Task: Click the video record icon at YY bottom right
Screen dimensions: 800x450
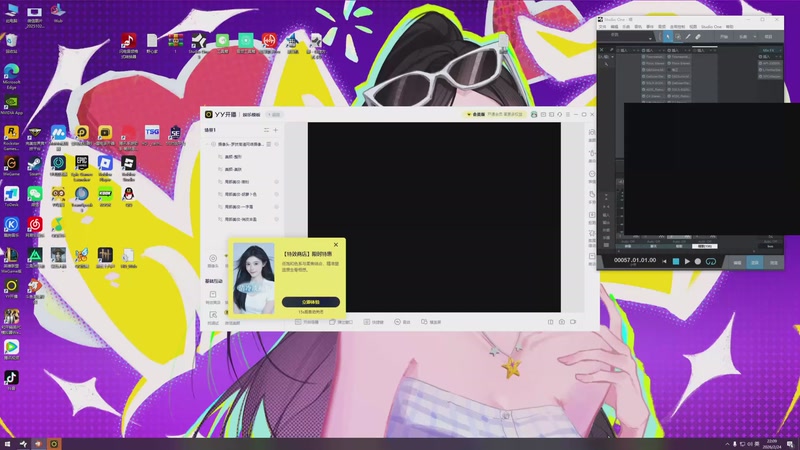Action: coord(573,322)
